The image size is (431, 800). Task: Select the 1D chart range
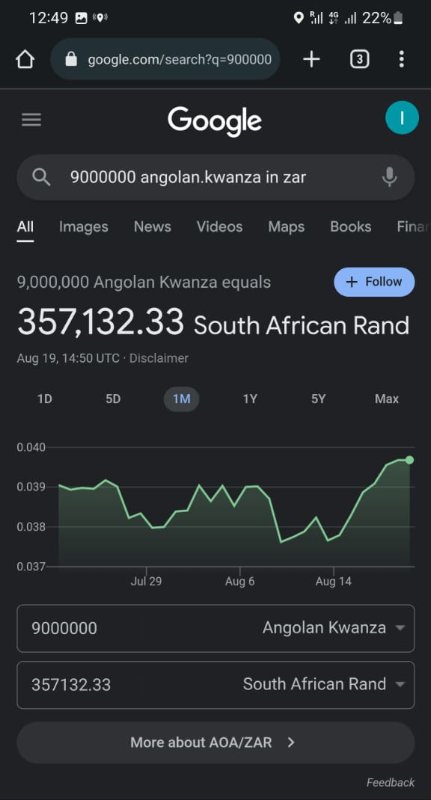(45, 399)
